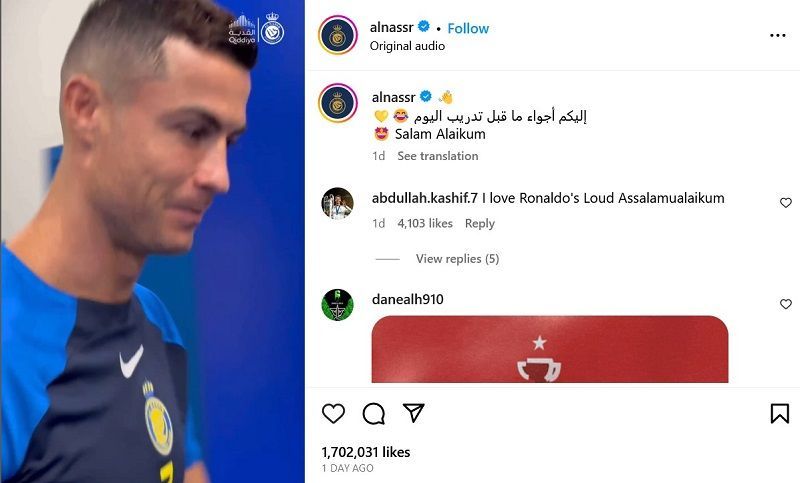Open alnassr avatar beside the caption
Image resolution: width=800 pixels, height=483 pixels.
click(x=338, y=103)
